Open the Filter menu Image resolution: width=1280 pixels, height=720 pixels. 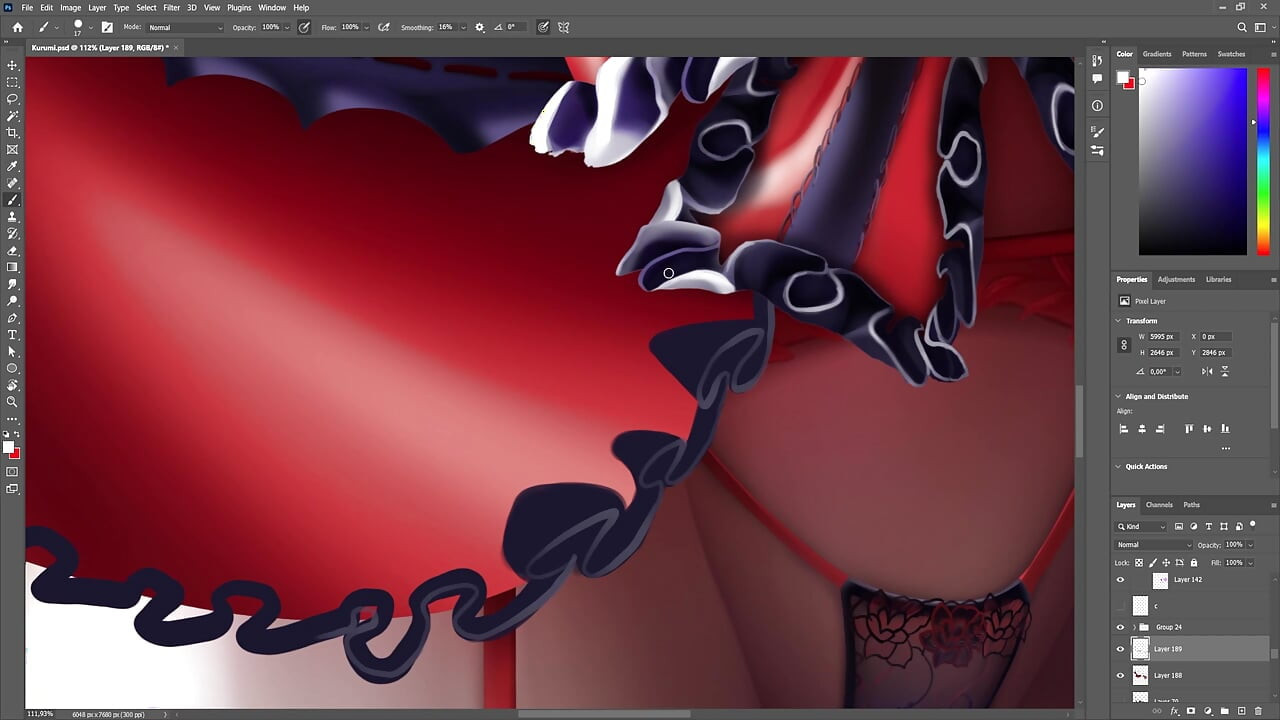tap(172, 7)
